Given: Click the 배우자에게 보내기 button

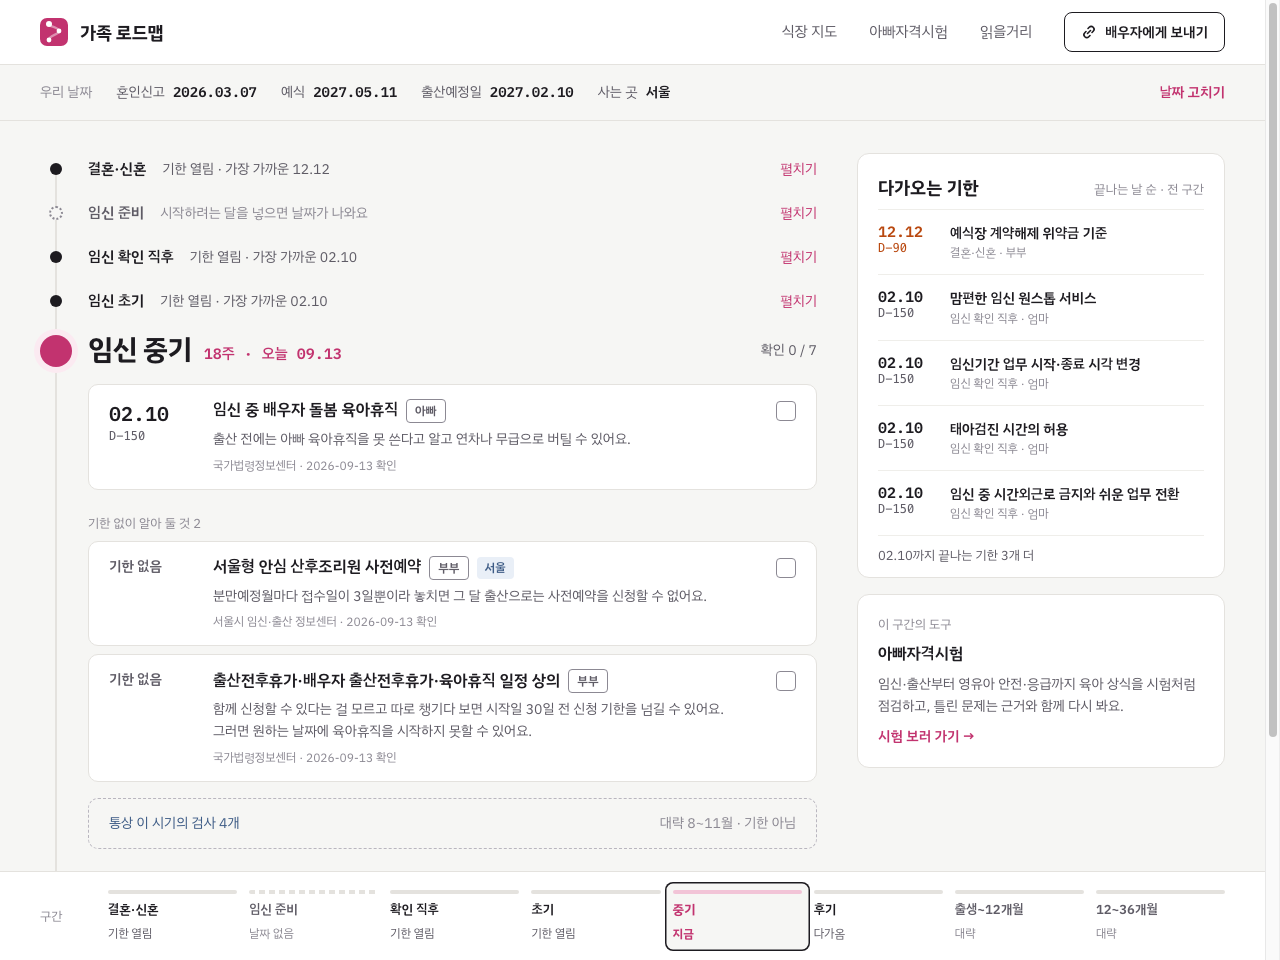Looking at the screenshot, I should point(1144,32).
